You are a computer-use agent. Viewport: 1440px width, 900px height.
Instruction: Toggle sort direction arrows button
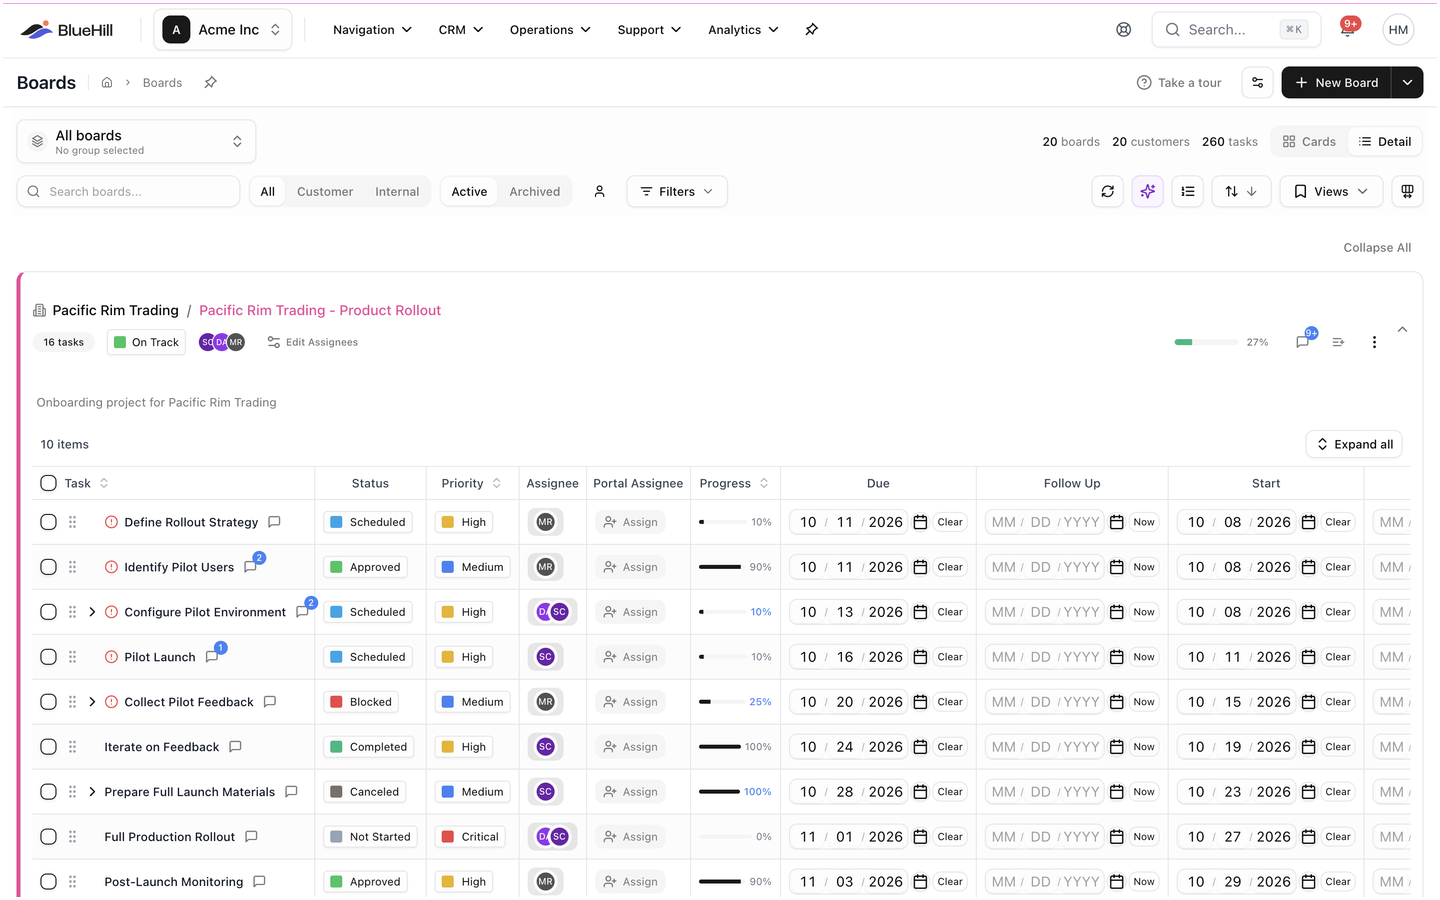pyautogui.click(x=1241, y=192)
